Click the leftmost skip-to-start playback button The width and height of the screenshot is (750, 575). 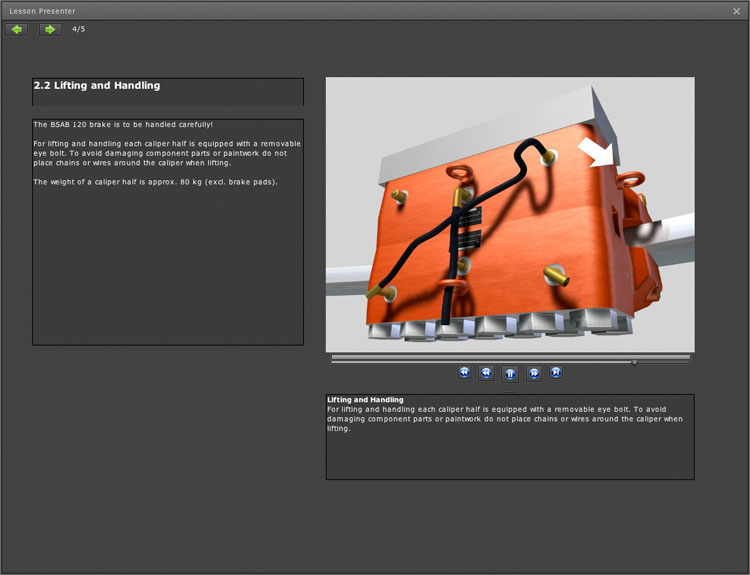click(464, 372)
